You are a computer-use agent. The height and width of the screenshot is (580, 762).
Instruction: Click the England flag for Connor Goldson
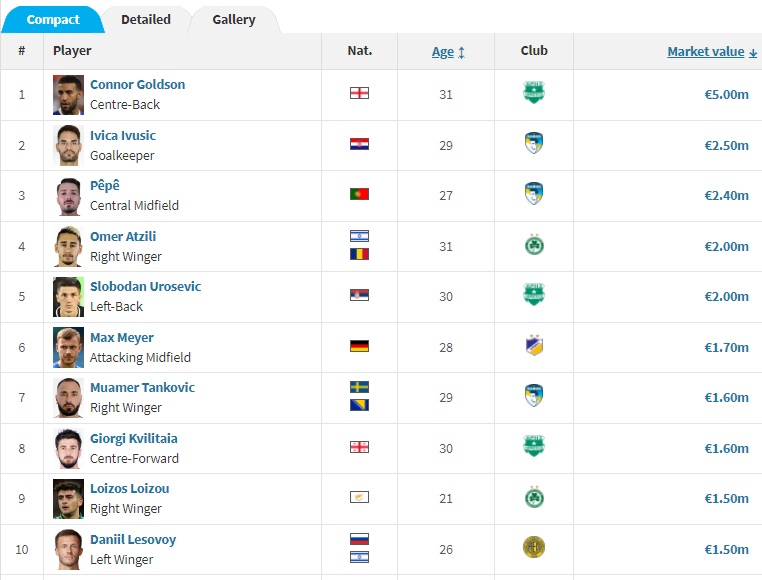(x=359, y=93)
